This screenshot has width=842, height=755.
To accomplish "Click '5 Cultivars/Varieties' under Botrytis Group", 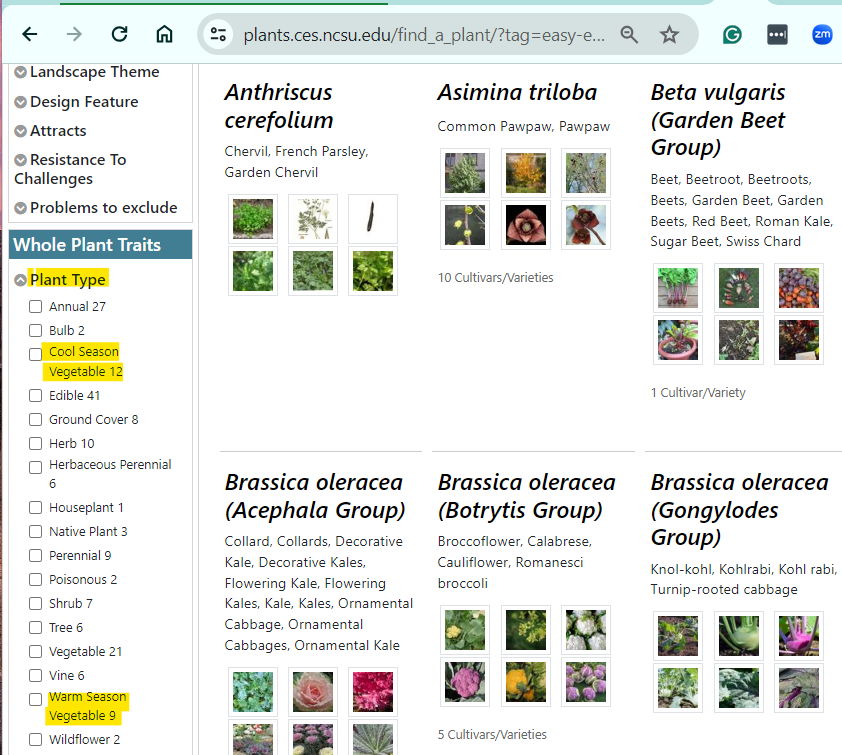I will click(x=492, y=734).
